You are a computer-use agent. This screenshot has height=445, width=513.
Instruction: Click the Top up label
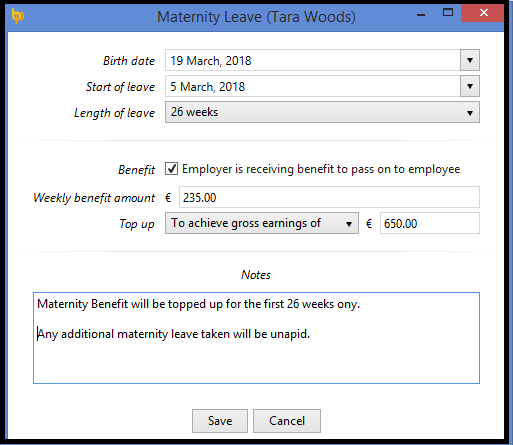(137, 224)
